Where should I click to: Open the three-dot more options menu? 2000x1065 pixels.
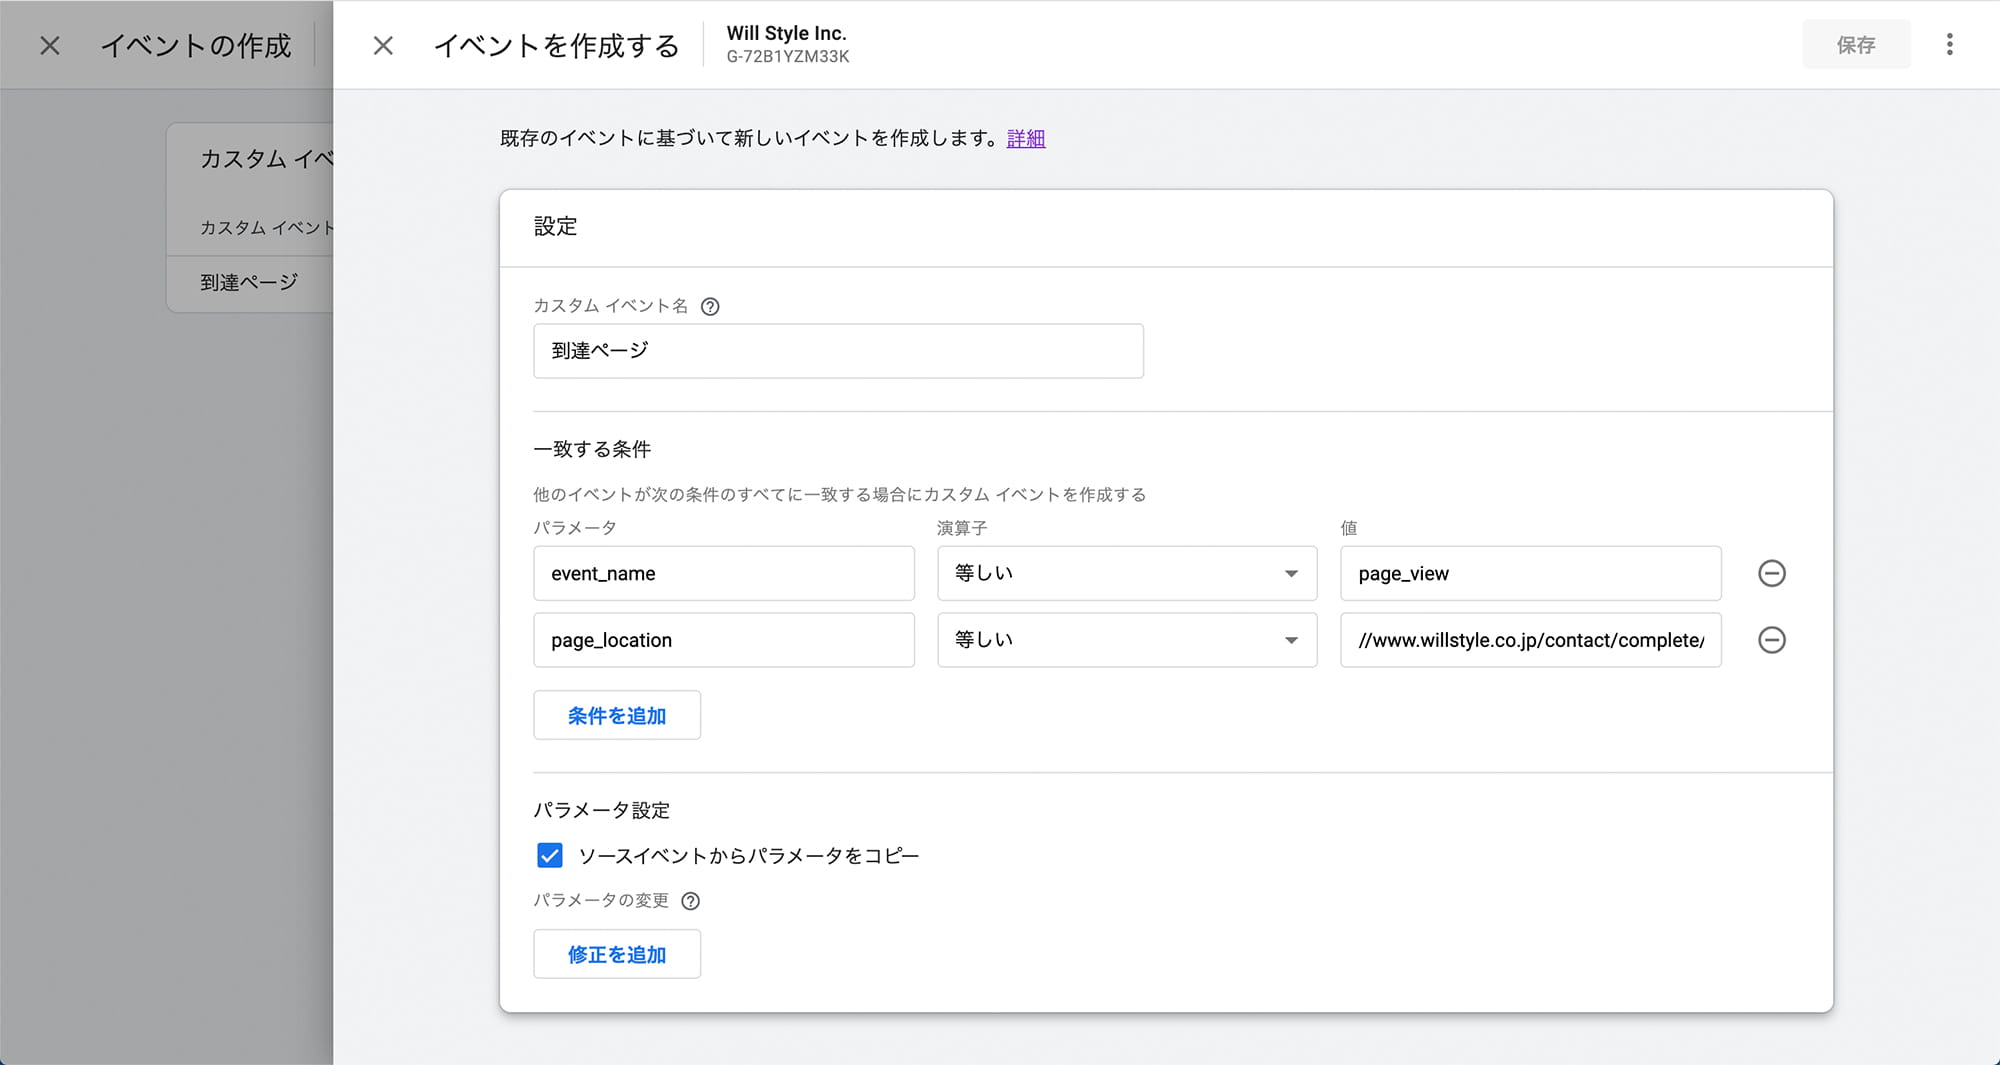tap(1949, 45)
